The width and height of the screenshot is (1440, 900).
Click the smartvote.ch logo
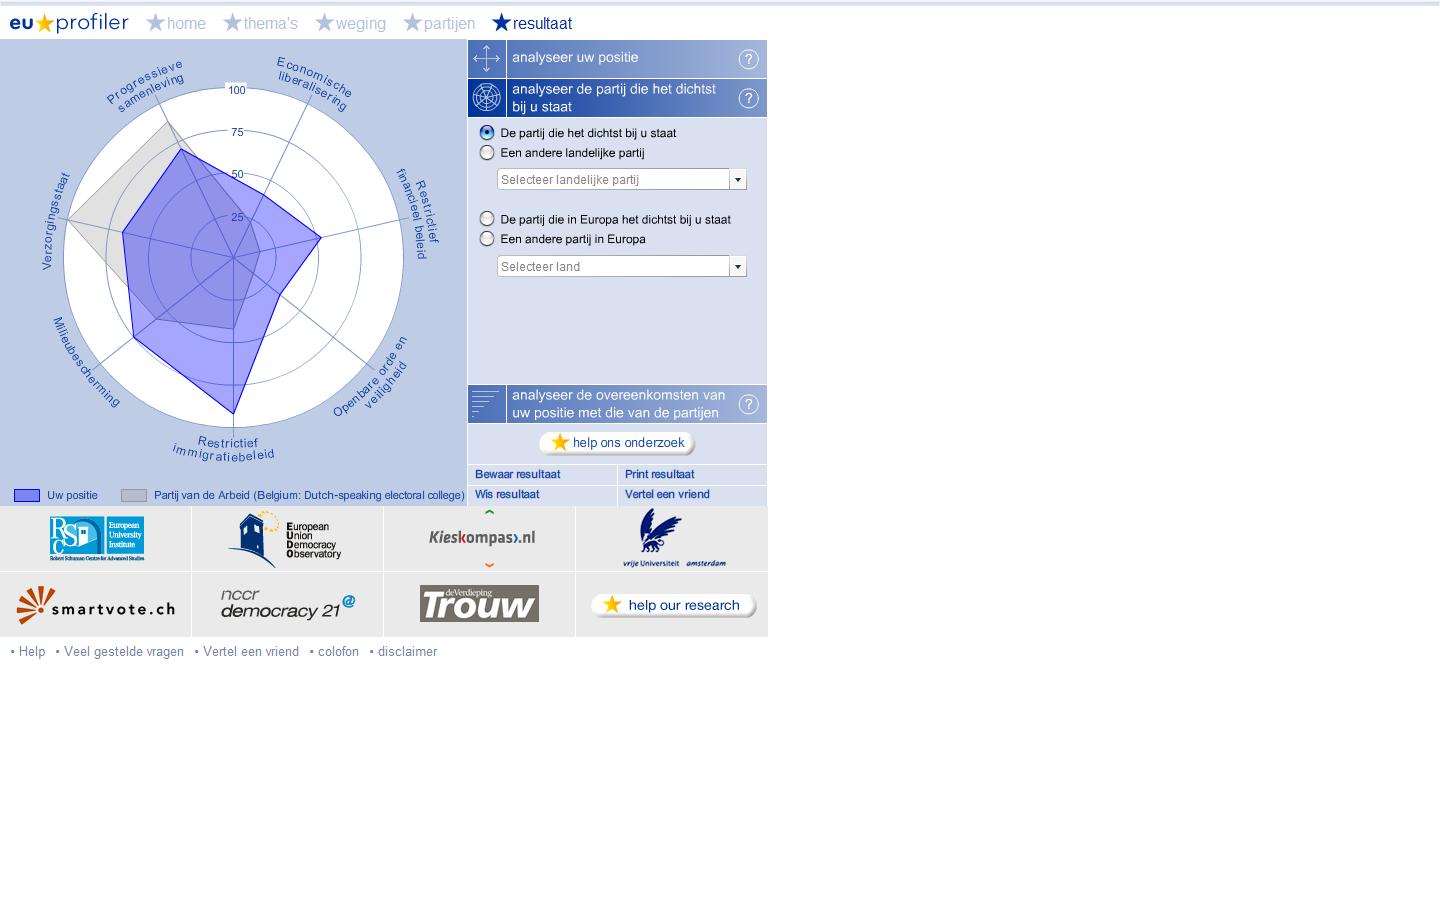click(96, 605)
